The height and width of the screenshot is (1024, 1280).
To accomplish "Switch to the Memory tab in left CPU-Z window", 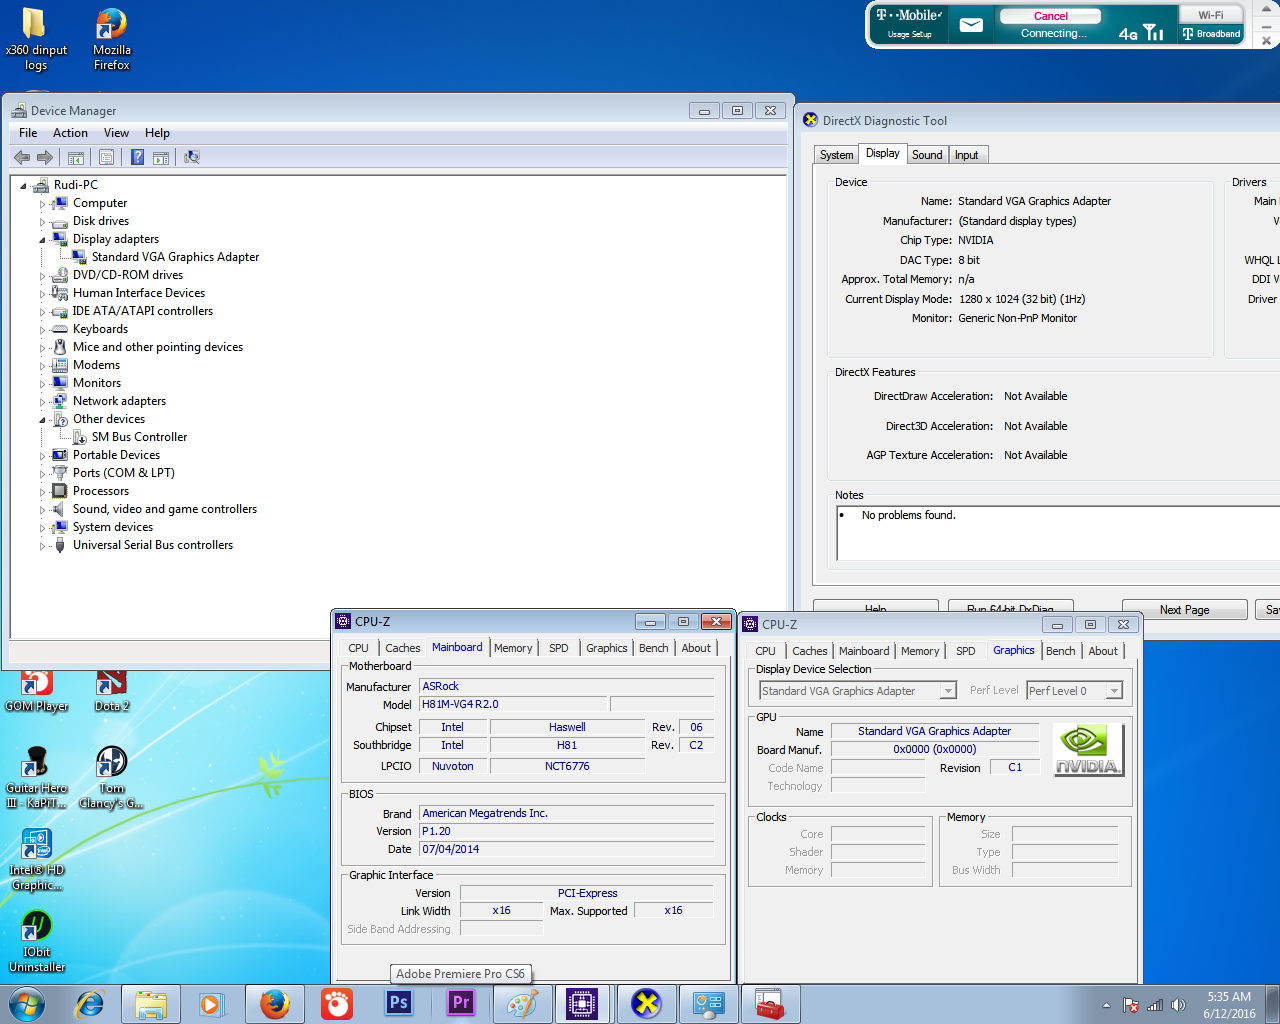I will pyautogui.click(x=513, y=648).
